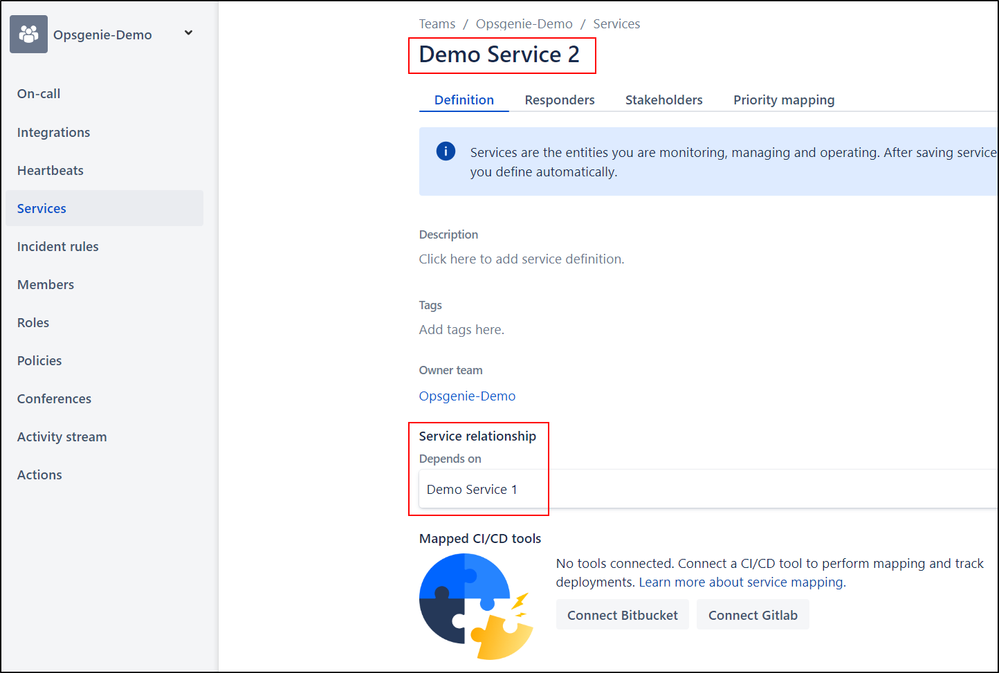This screenshot has width=999, height=673.
Task: Click the Opsgenie-Demo owner team link
Action: [467, 396]
